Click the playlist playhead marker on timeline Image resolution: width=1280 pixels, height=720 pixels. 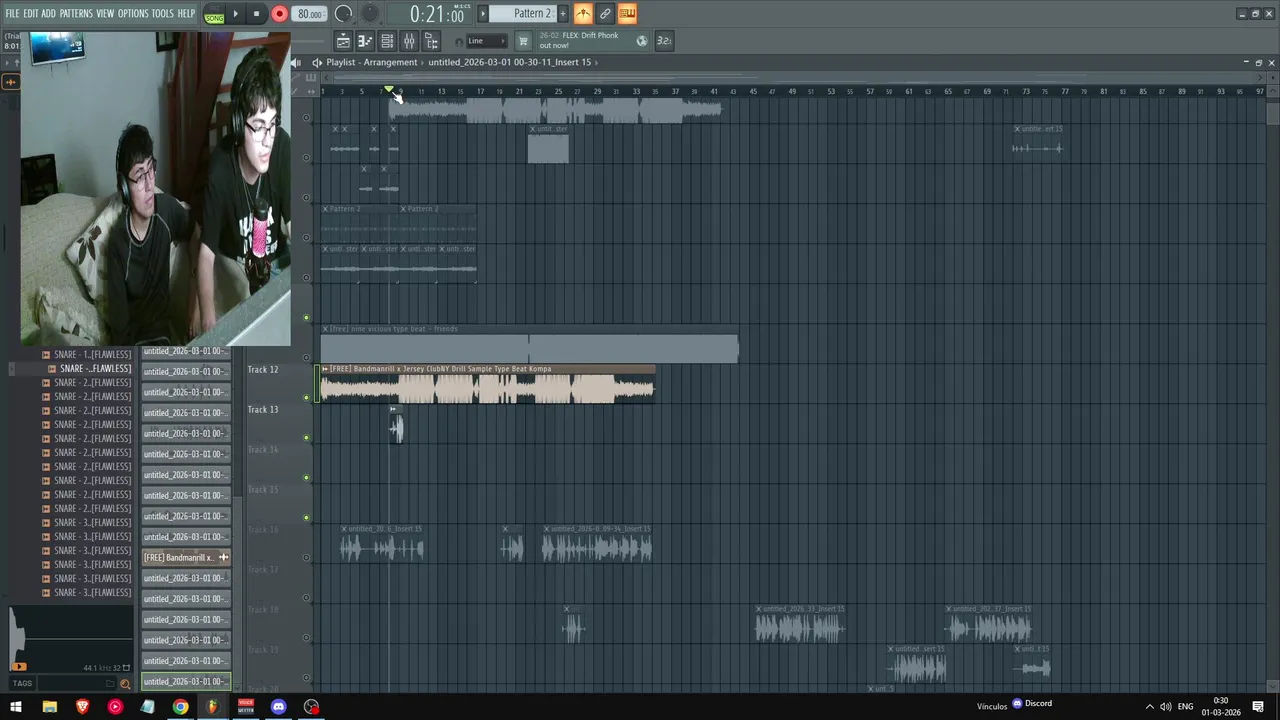(x=389, y=90)
